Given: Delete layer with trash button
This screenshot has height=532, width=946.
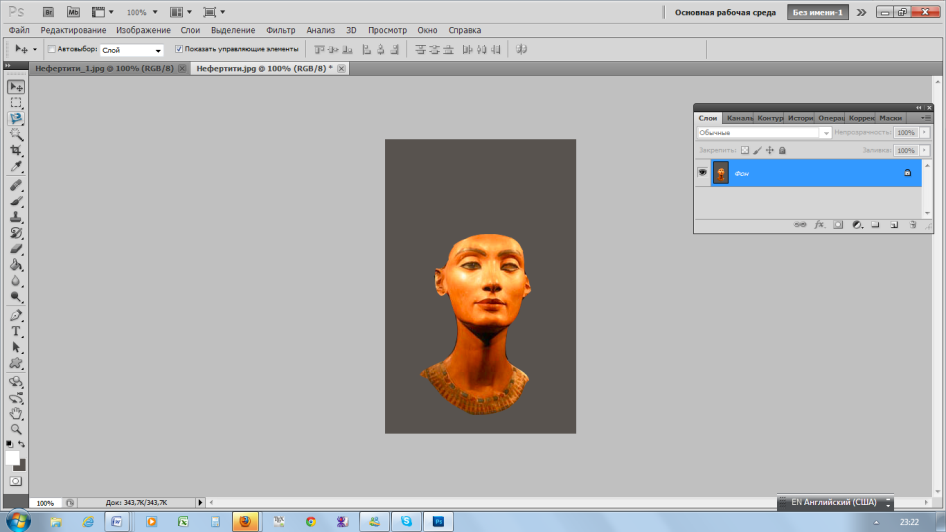Looking at the screenshot, I should click(913, 225).
